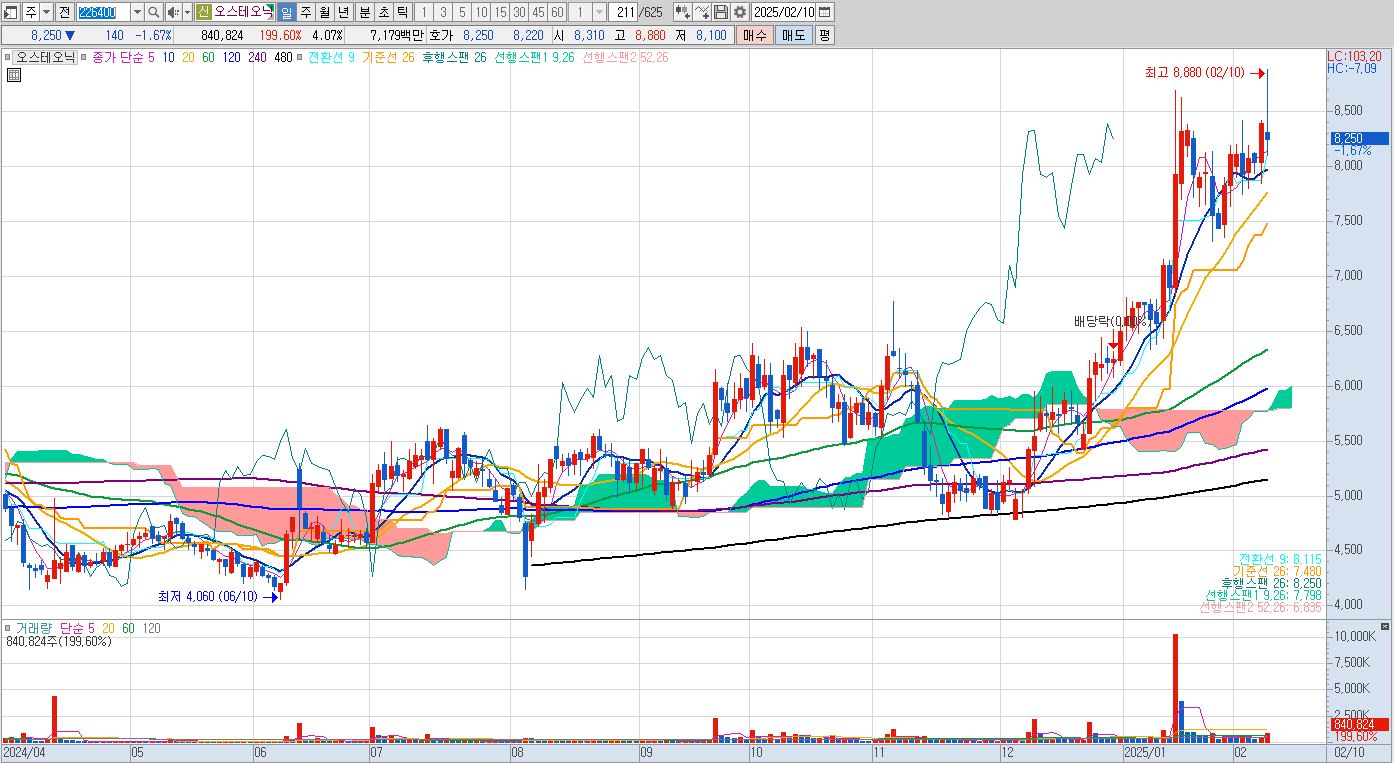Click the magnifier stock search icon
The width and height of the screenshot is (1394, 763).
(x=154, y=12)
